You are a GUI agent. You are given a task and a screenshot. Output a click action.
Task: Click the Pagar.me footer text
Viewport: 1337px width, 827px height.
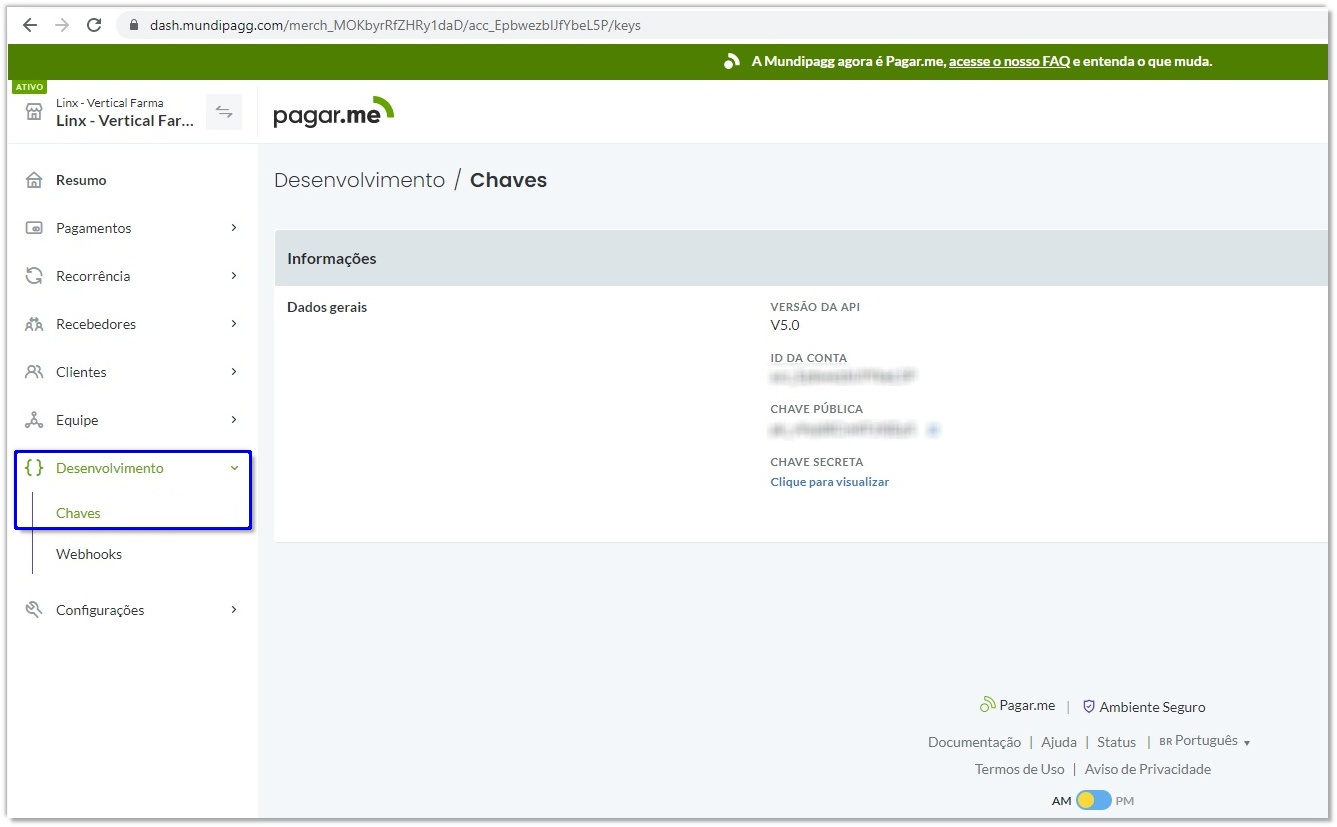1027,705
